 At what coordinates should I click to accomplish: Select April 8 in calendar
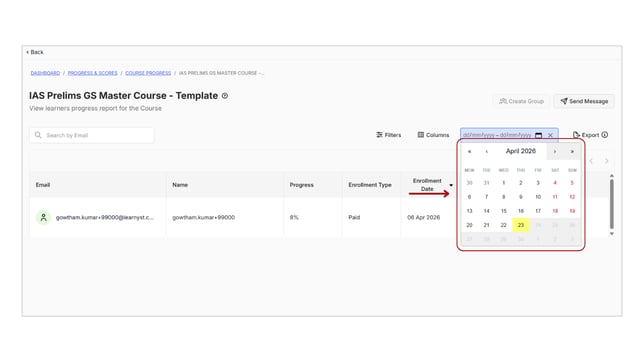point(504,197)
